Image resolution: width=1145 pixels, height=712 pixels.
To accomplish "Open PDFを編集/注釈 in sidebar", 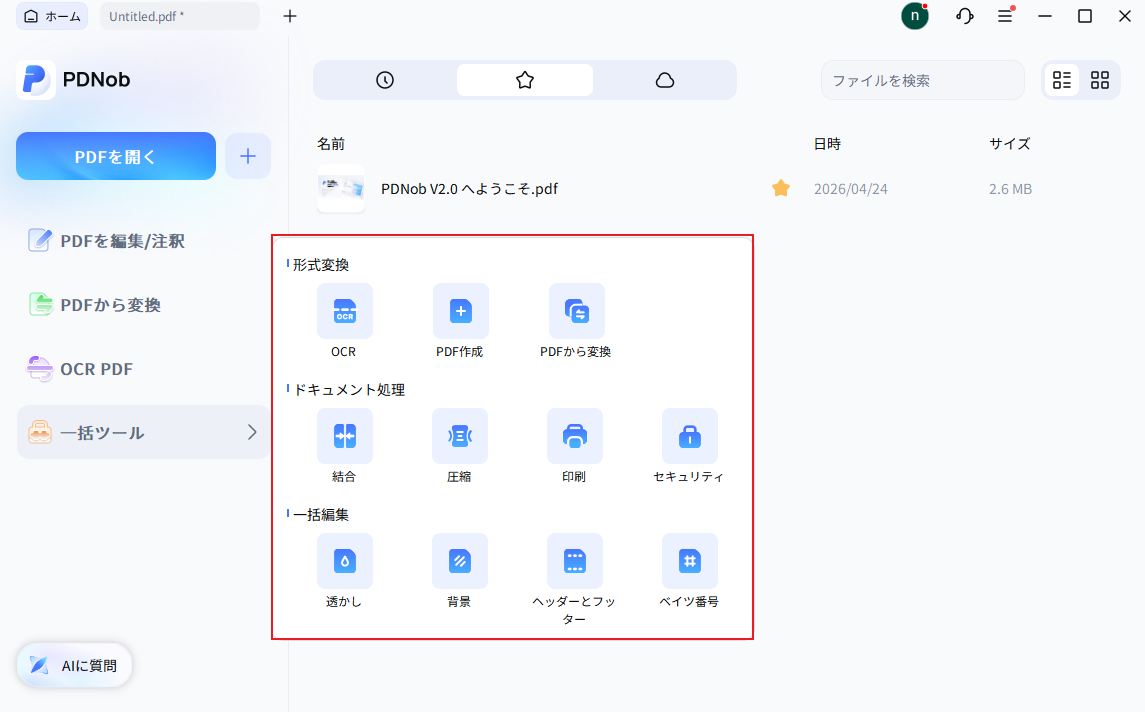I will tap(107, 241).
